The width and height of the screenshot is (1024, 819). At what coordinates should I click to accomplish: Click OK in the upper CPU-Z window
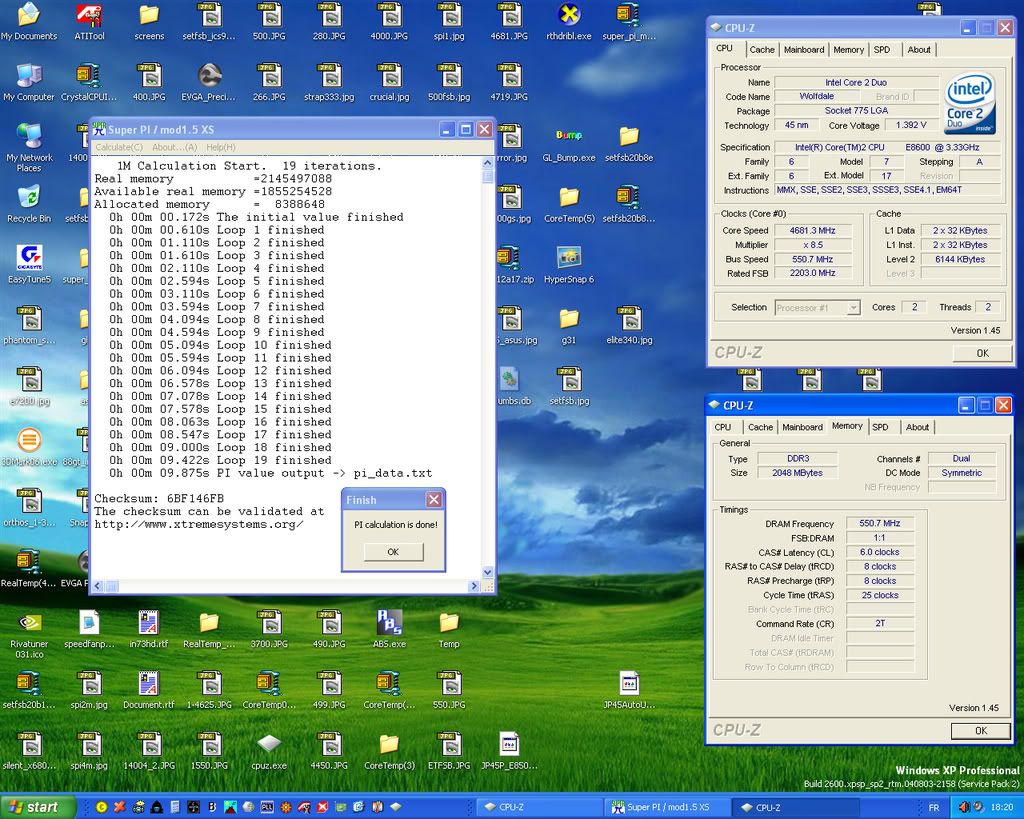click(981, 353)
